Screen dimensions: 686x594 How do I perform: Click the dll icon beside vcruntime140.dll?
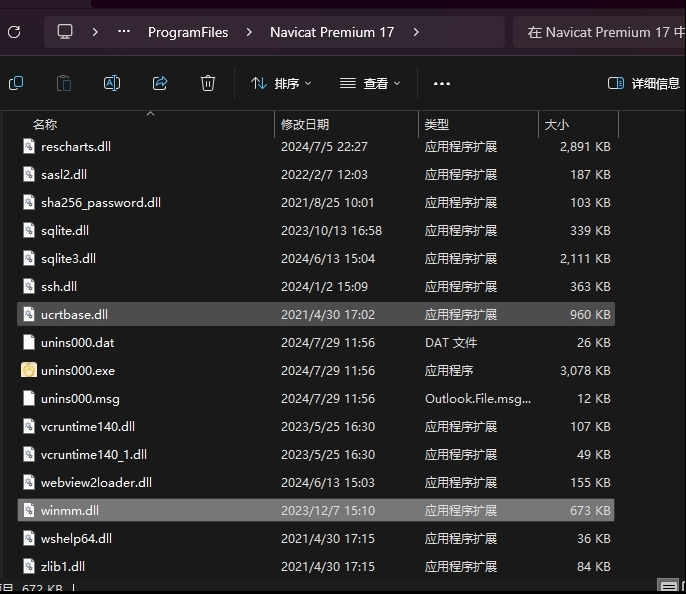29,426
